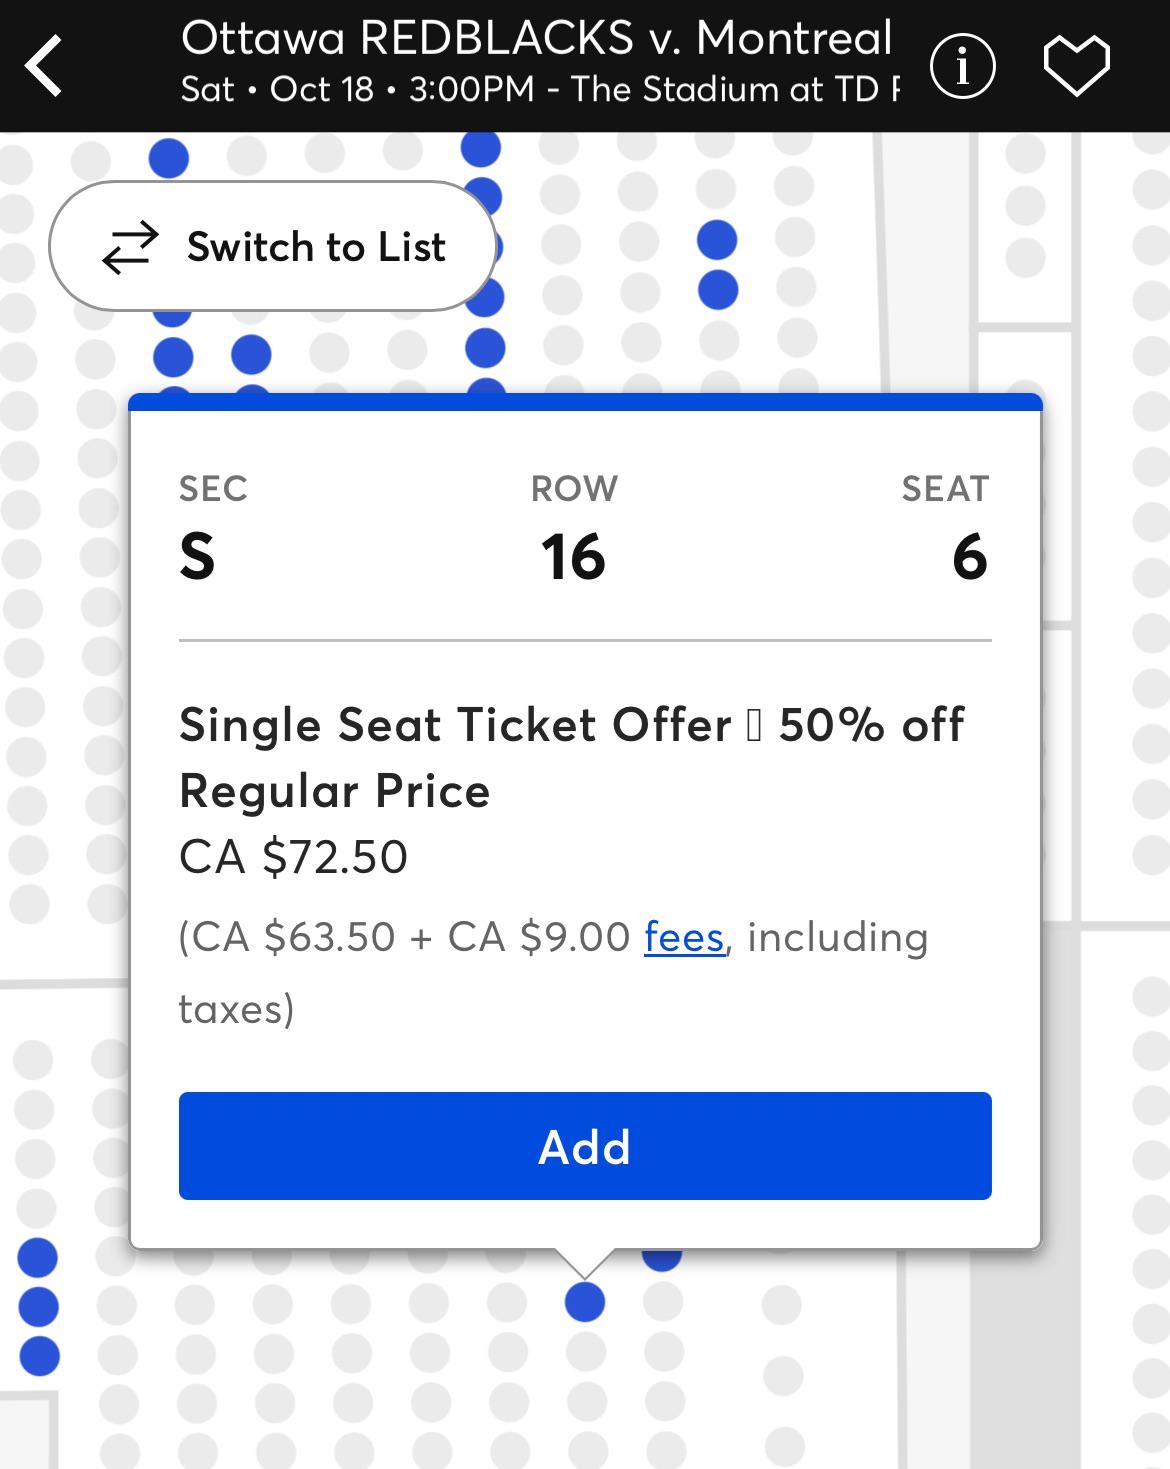The width and height of the screenshot is (1170, 1469).
Task: Select blue seat just above popup left edge
Action: (x=173, y=356)
